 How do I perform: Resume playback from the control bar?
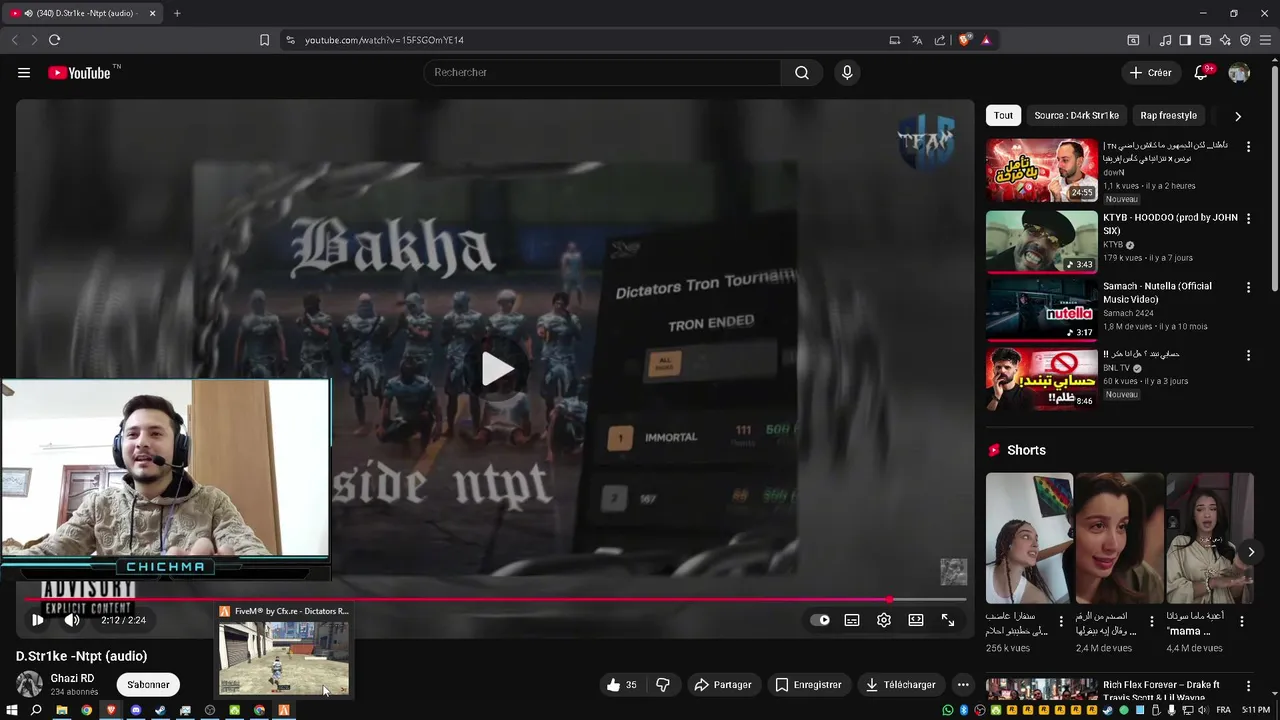[x=38, y=620]
